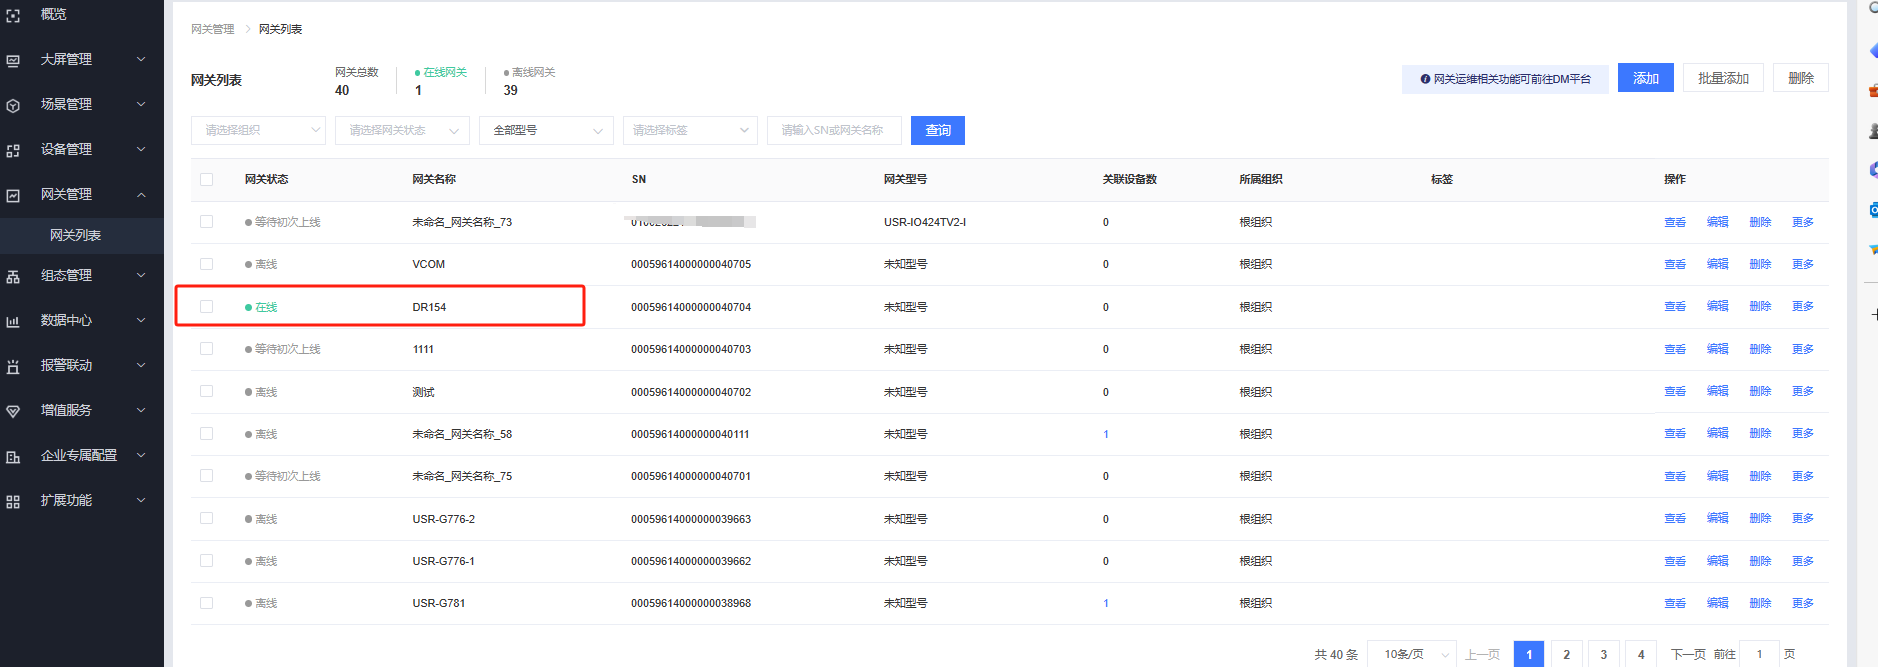The height and width of the screenshot is (667, 1878).
Task: Open the 请选择网关状态 status dropdown
Action: pyautogui.click(x=402, y=131)
